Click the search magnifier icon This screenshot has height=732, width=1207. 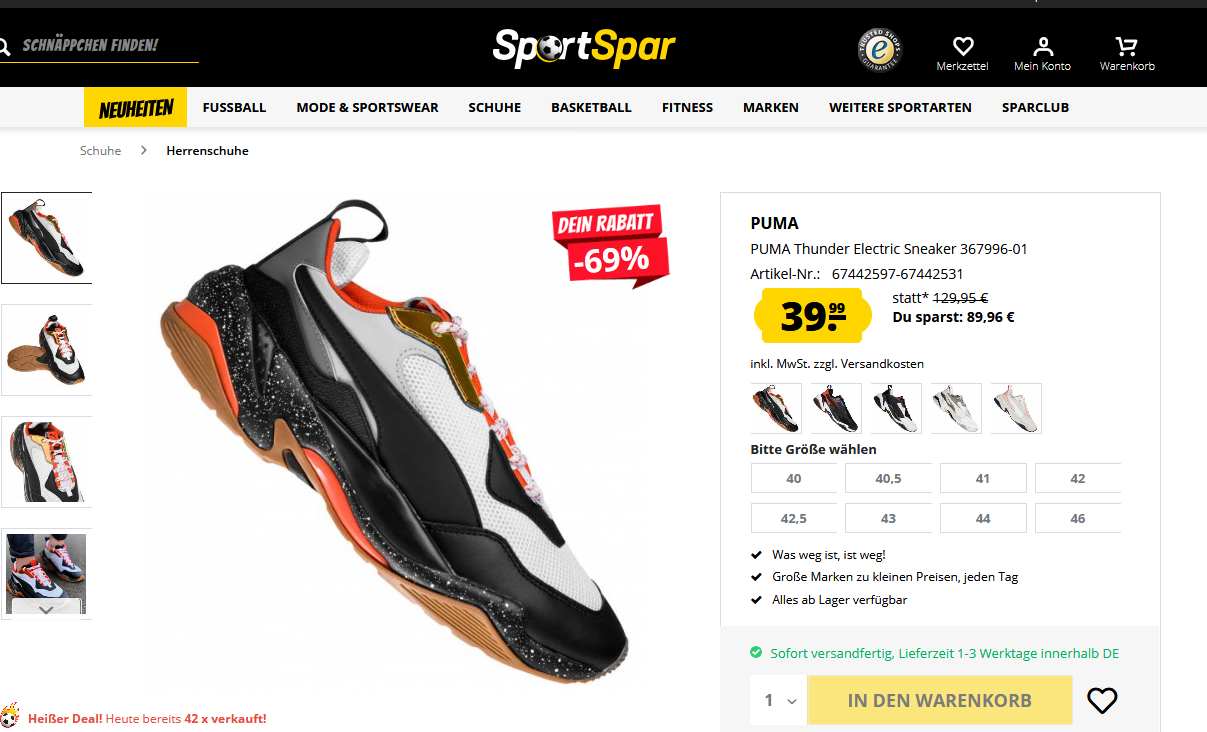(3, 46)
